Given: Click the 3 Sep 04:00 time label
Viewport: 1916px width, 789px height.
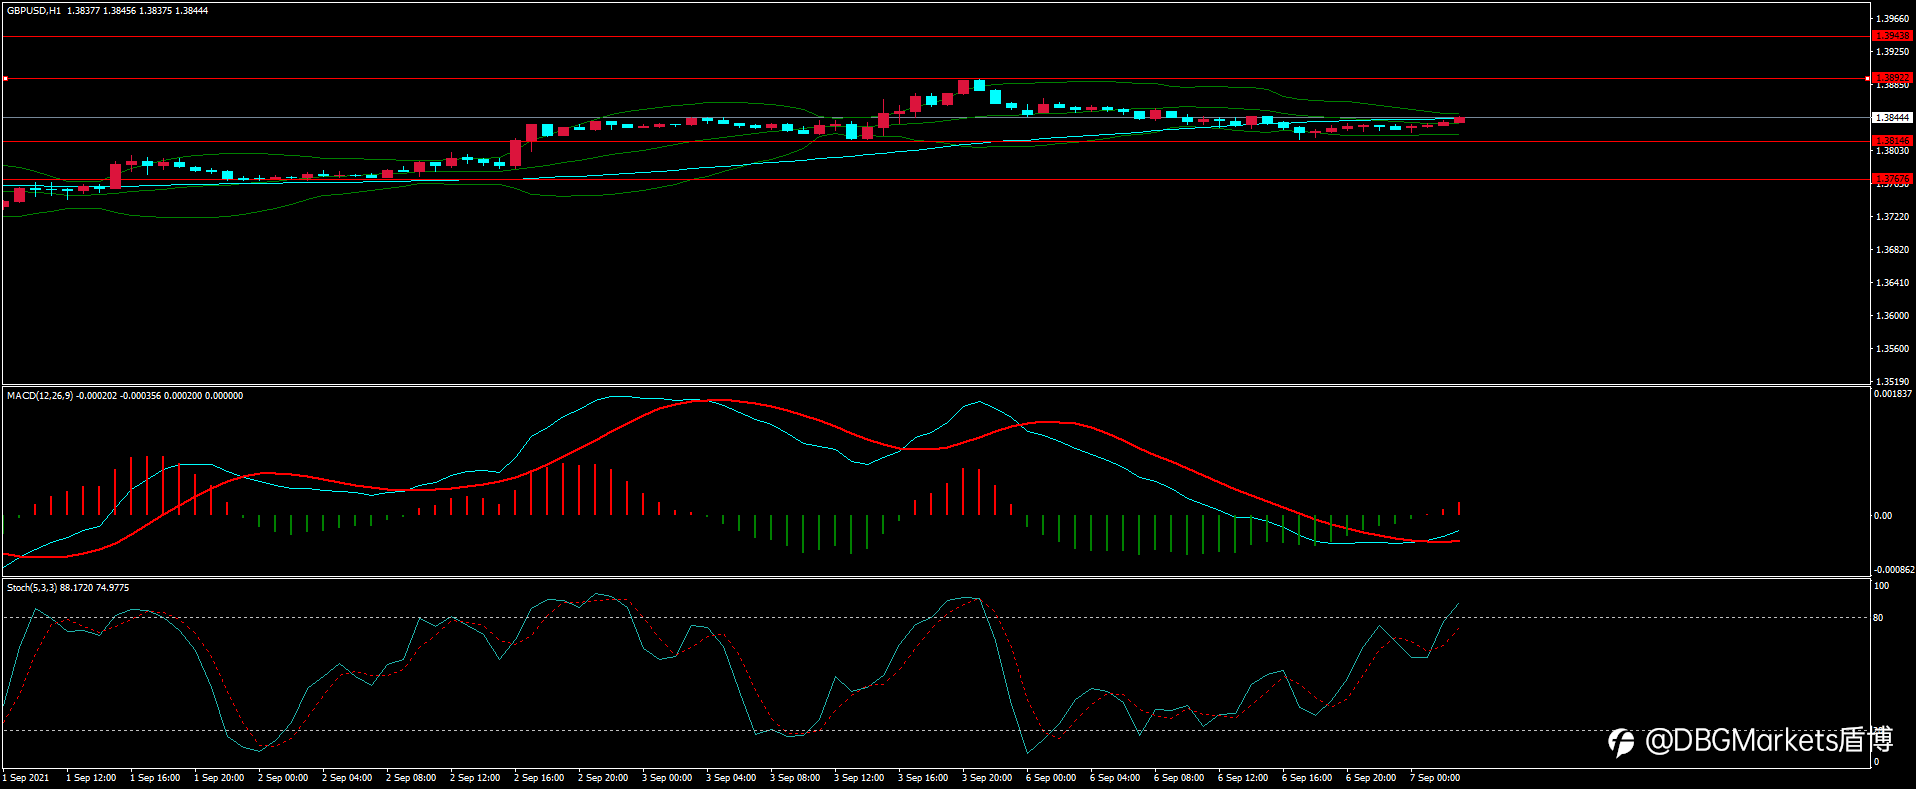Looking at the screenshot, I should tap(731, 778).
